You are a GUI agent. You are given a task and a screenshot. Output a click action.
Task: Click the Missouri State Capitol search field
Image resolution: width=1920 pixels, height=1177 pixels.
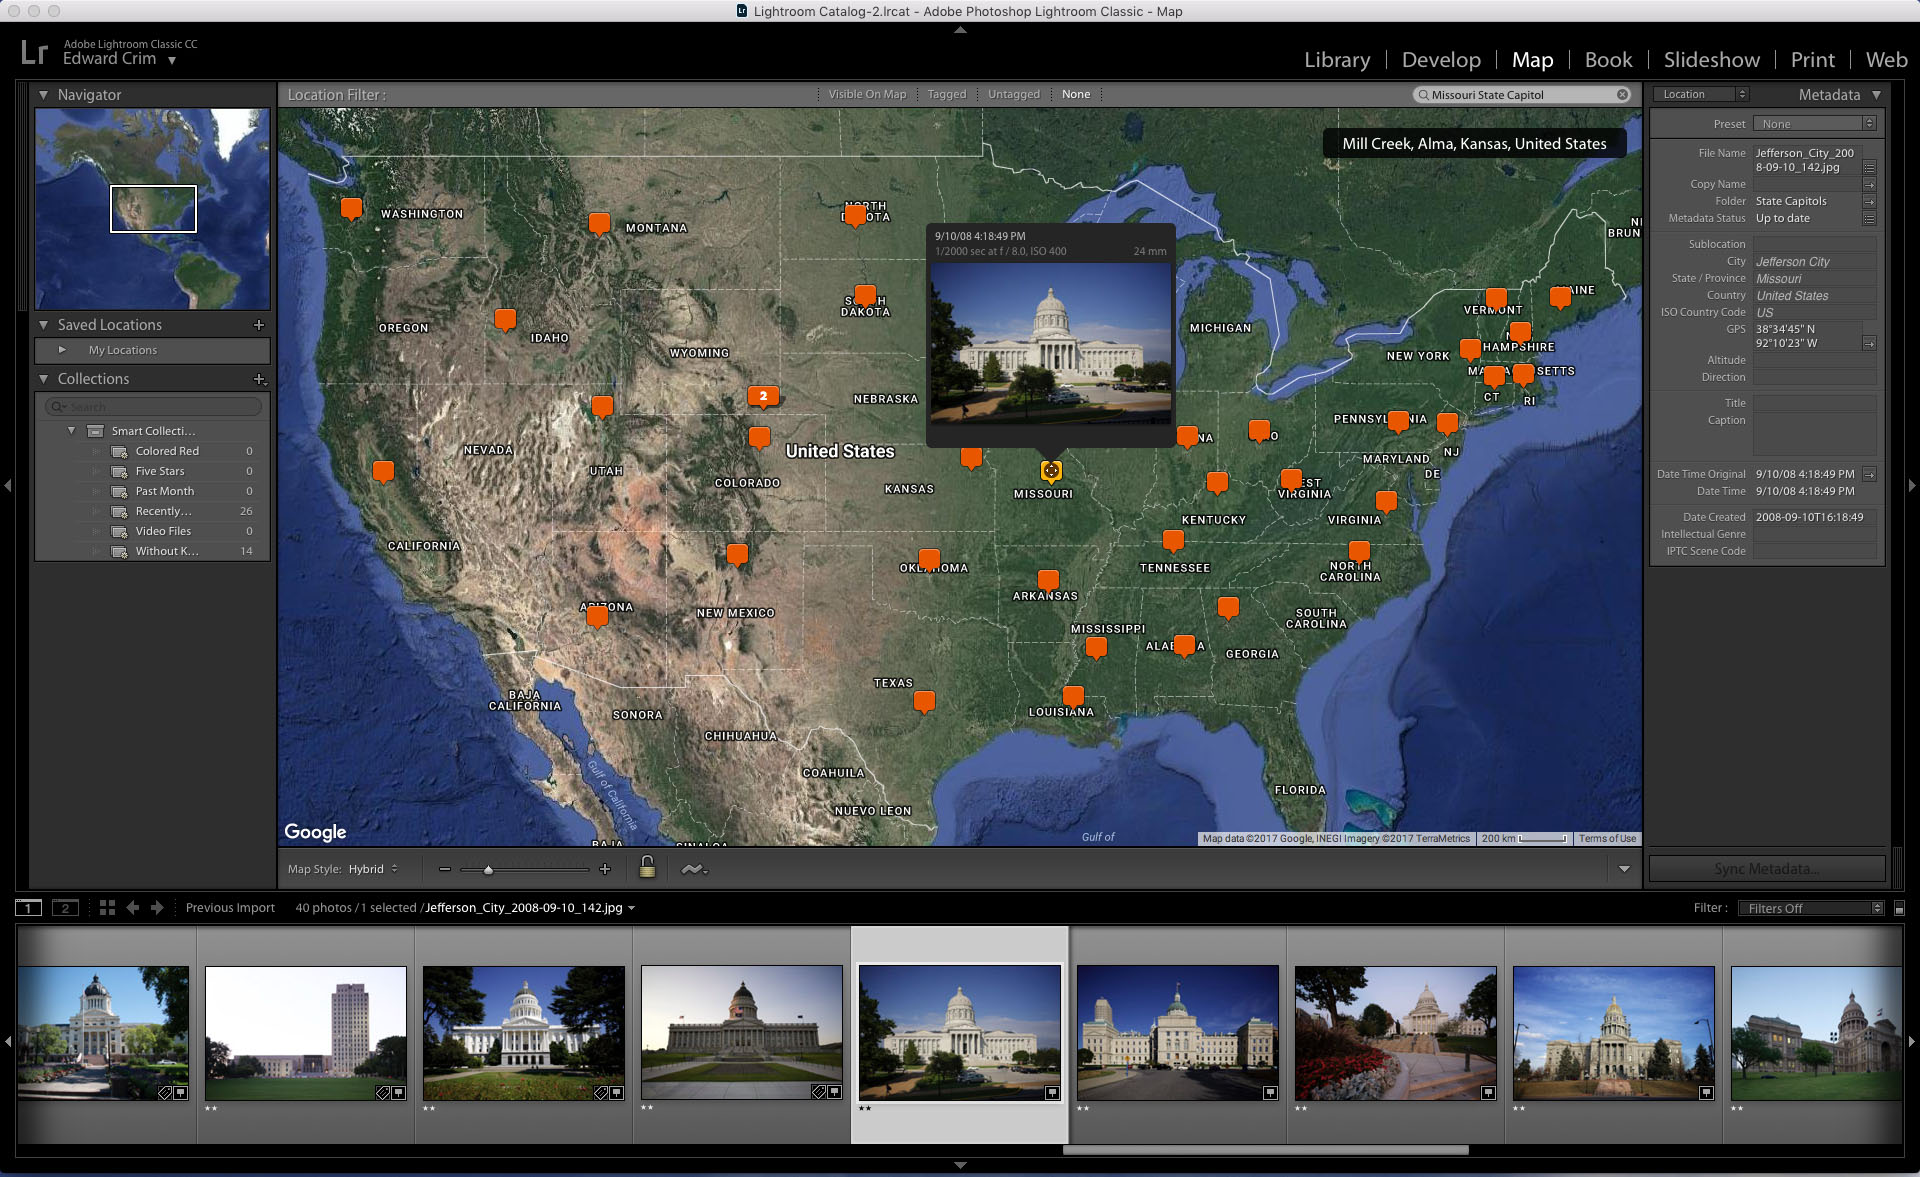click(1521, 95)
